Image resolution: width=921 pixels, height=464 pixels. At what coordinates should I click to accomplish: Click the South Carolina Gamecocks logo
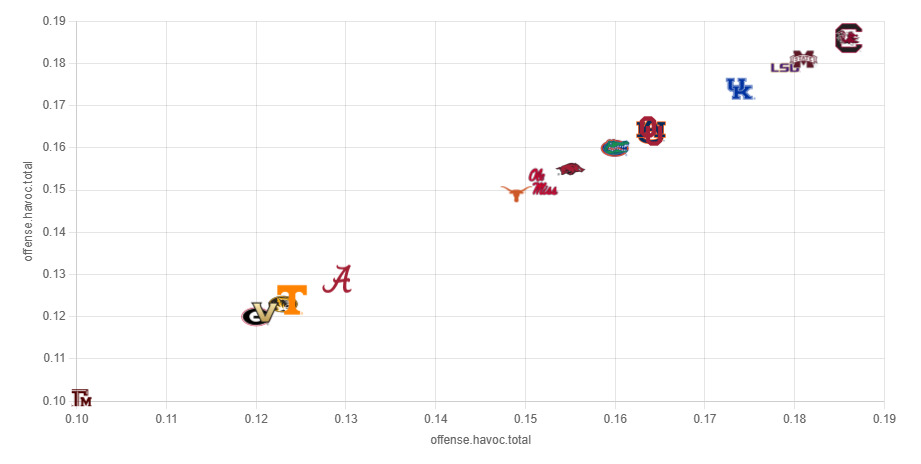coord(849,39)
